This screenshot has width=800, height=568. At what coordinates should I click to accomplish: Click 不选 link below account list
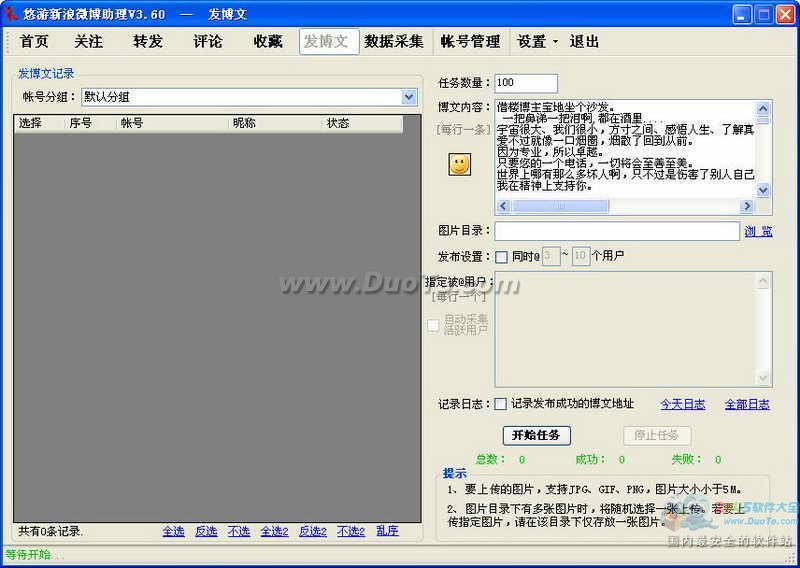[239, 531]
